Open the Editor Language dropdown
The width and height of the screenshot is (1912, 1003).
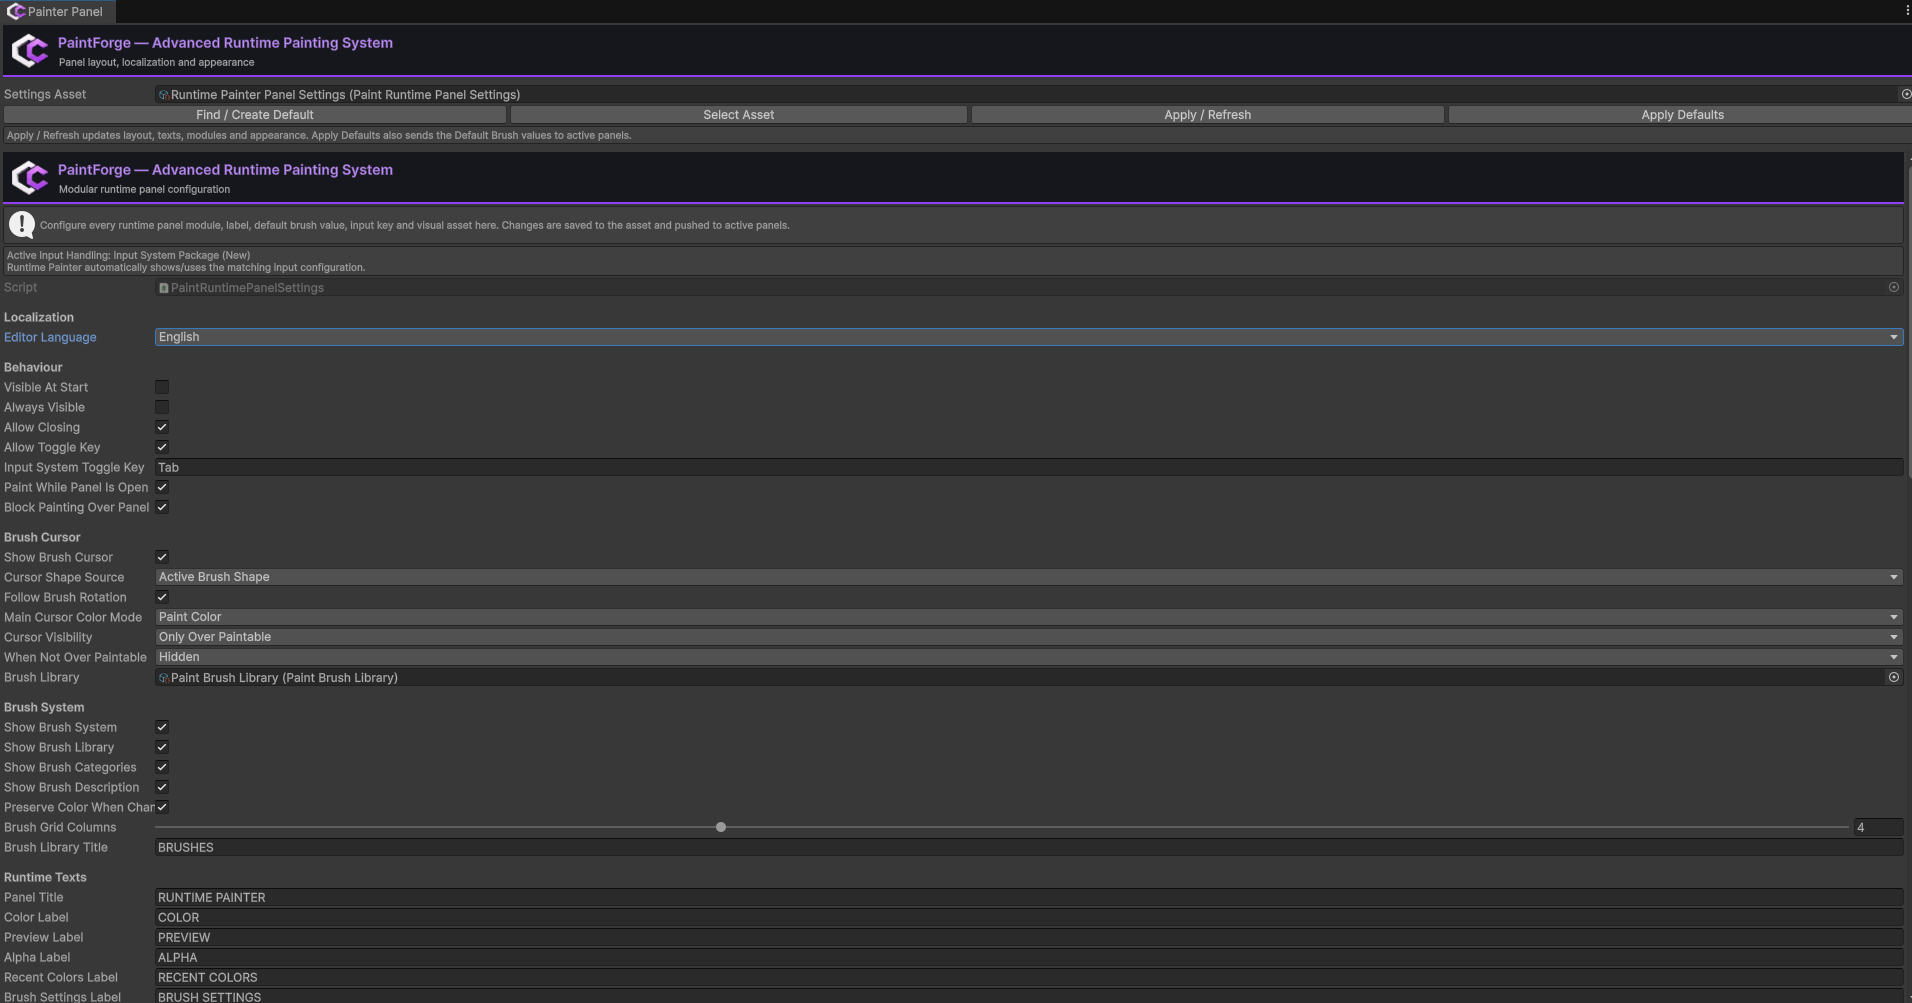coord(1028,337)
